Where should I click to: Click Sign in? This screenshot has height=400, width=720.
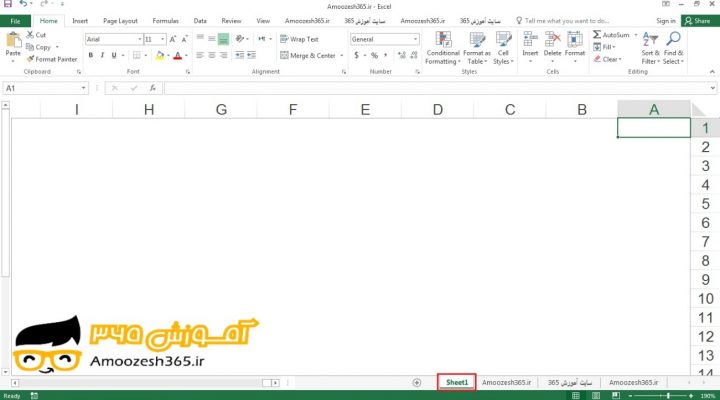coord(665,21)
